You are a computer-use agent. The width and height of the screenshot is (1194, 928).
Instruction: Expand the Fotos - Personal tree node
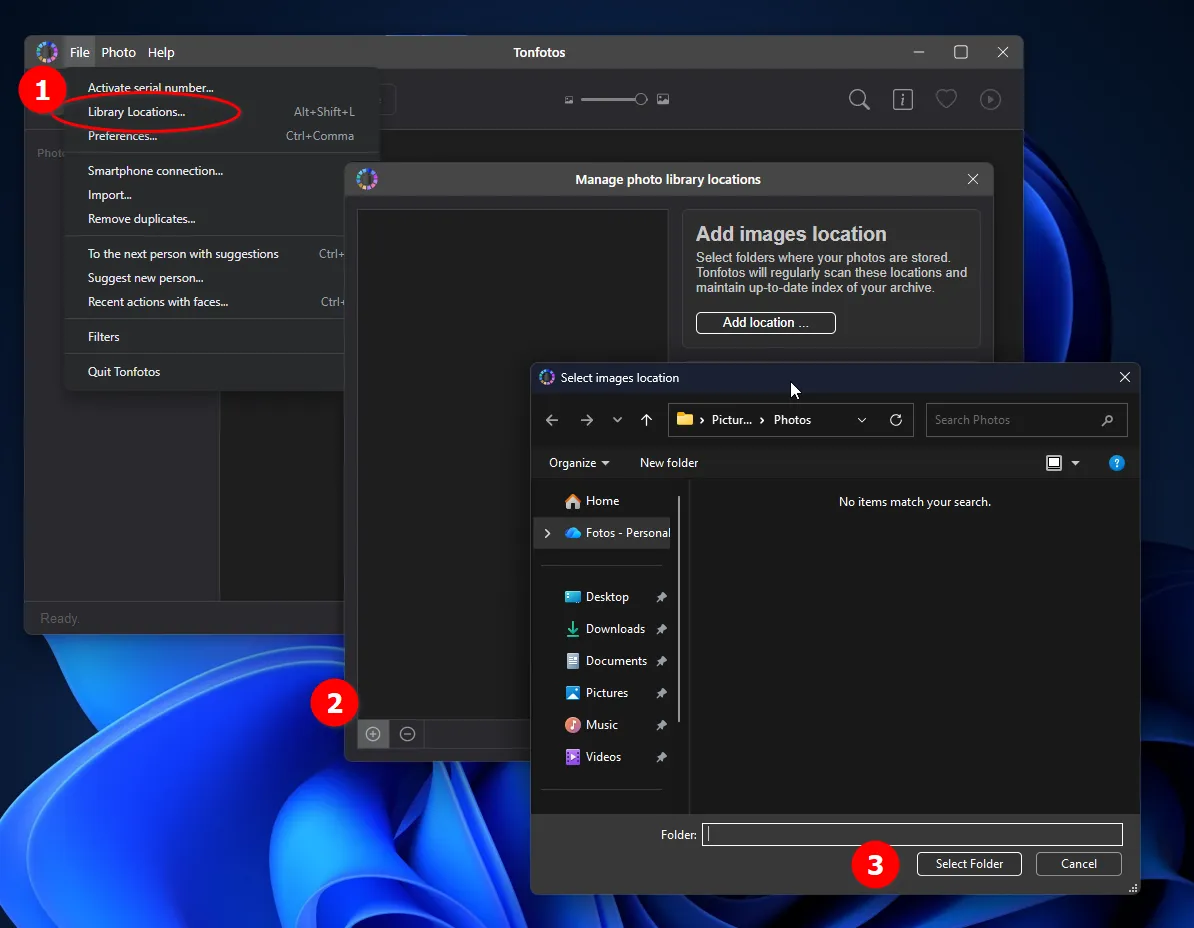(547, 533)
